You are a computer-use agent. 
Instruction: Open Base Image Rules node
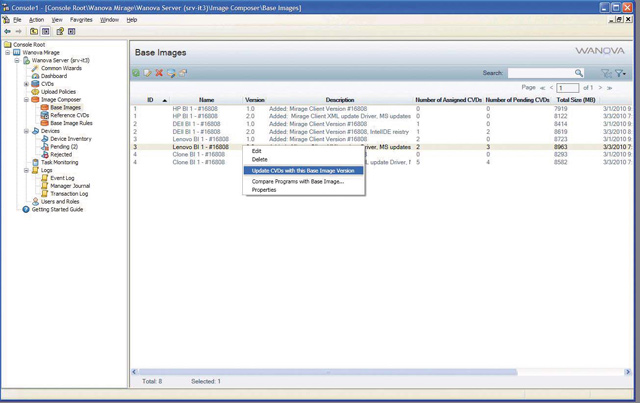pyautogui.click(x=71, y=123)
